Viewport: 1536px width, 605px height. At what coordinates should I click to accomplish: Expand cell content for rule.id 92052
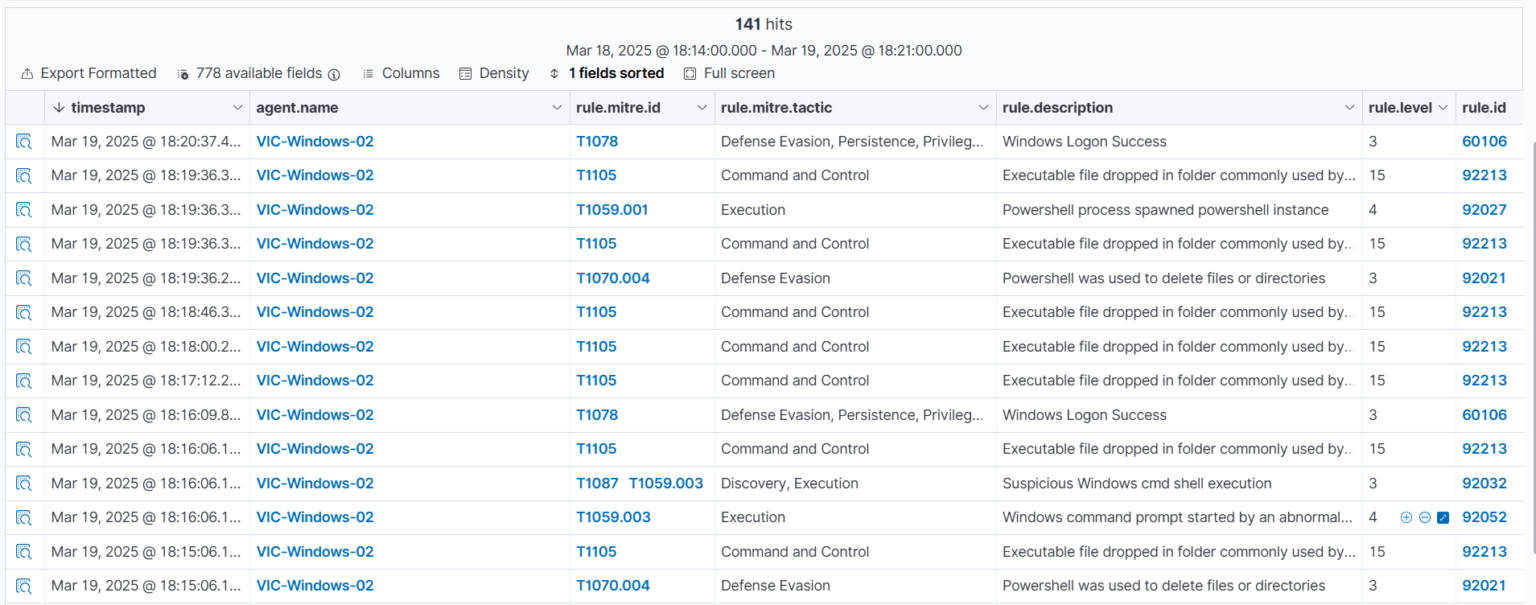coord(1441,517)
